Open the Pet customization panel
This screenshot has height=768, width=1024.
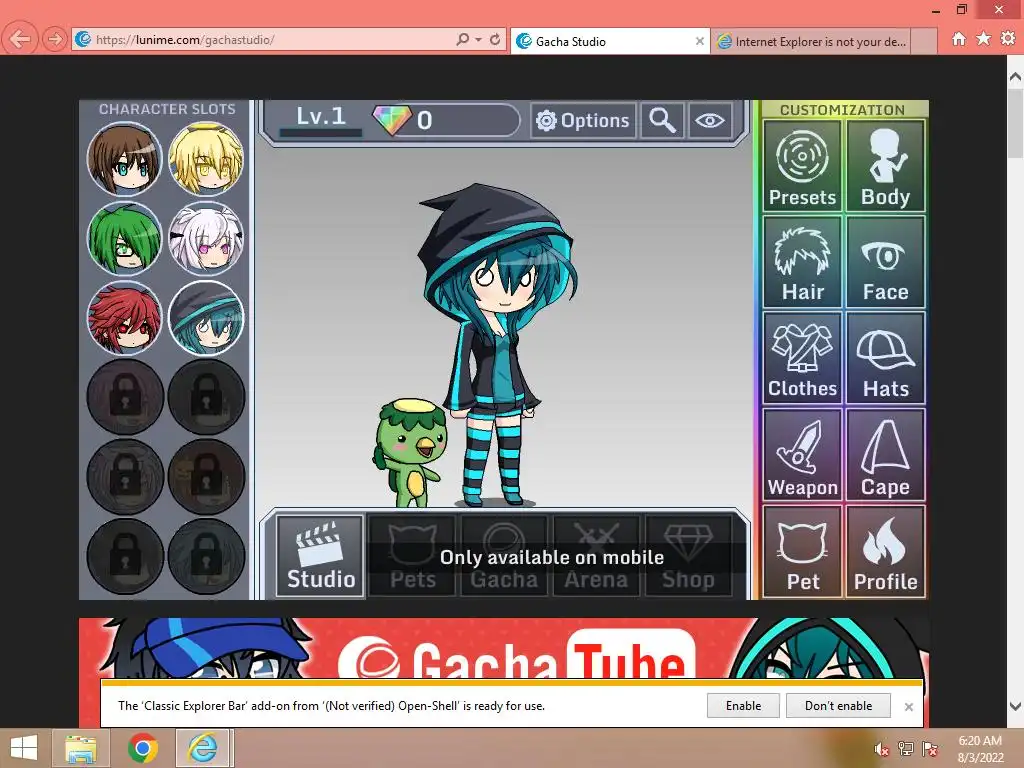pos(802,551)
